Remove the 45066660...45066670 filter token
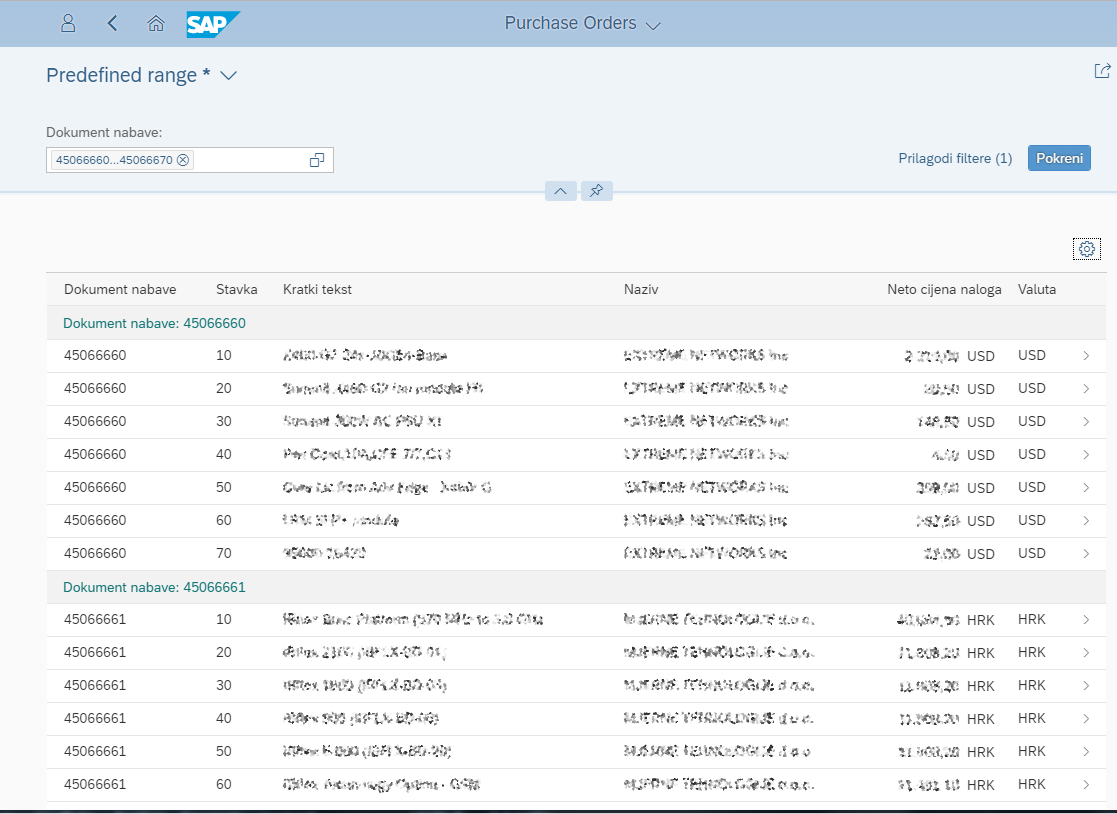The width and height of the screenshot is (1117, 814). coord(183,160)
